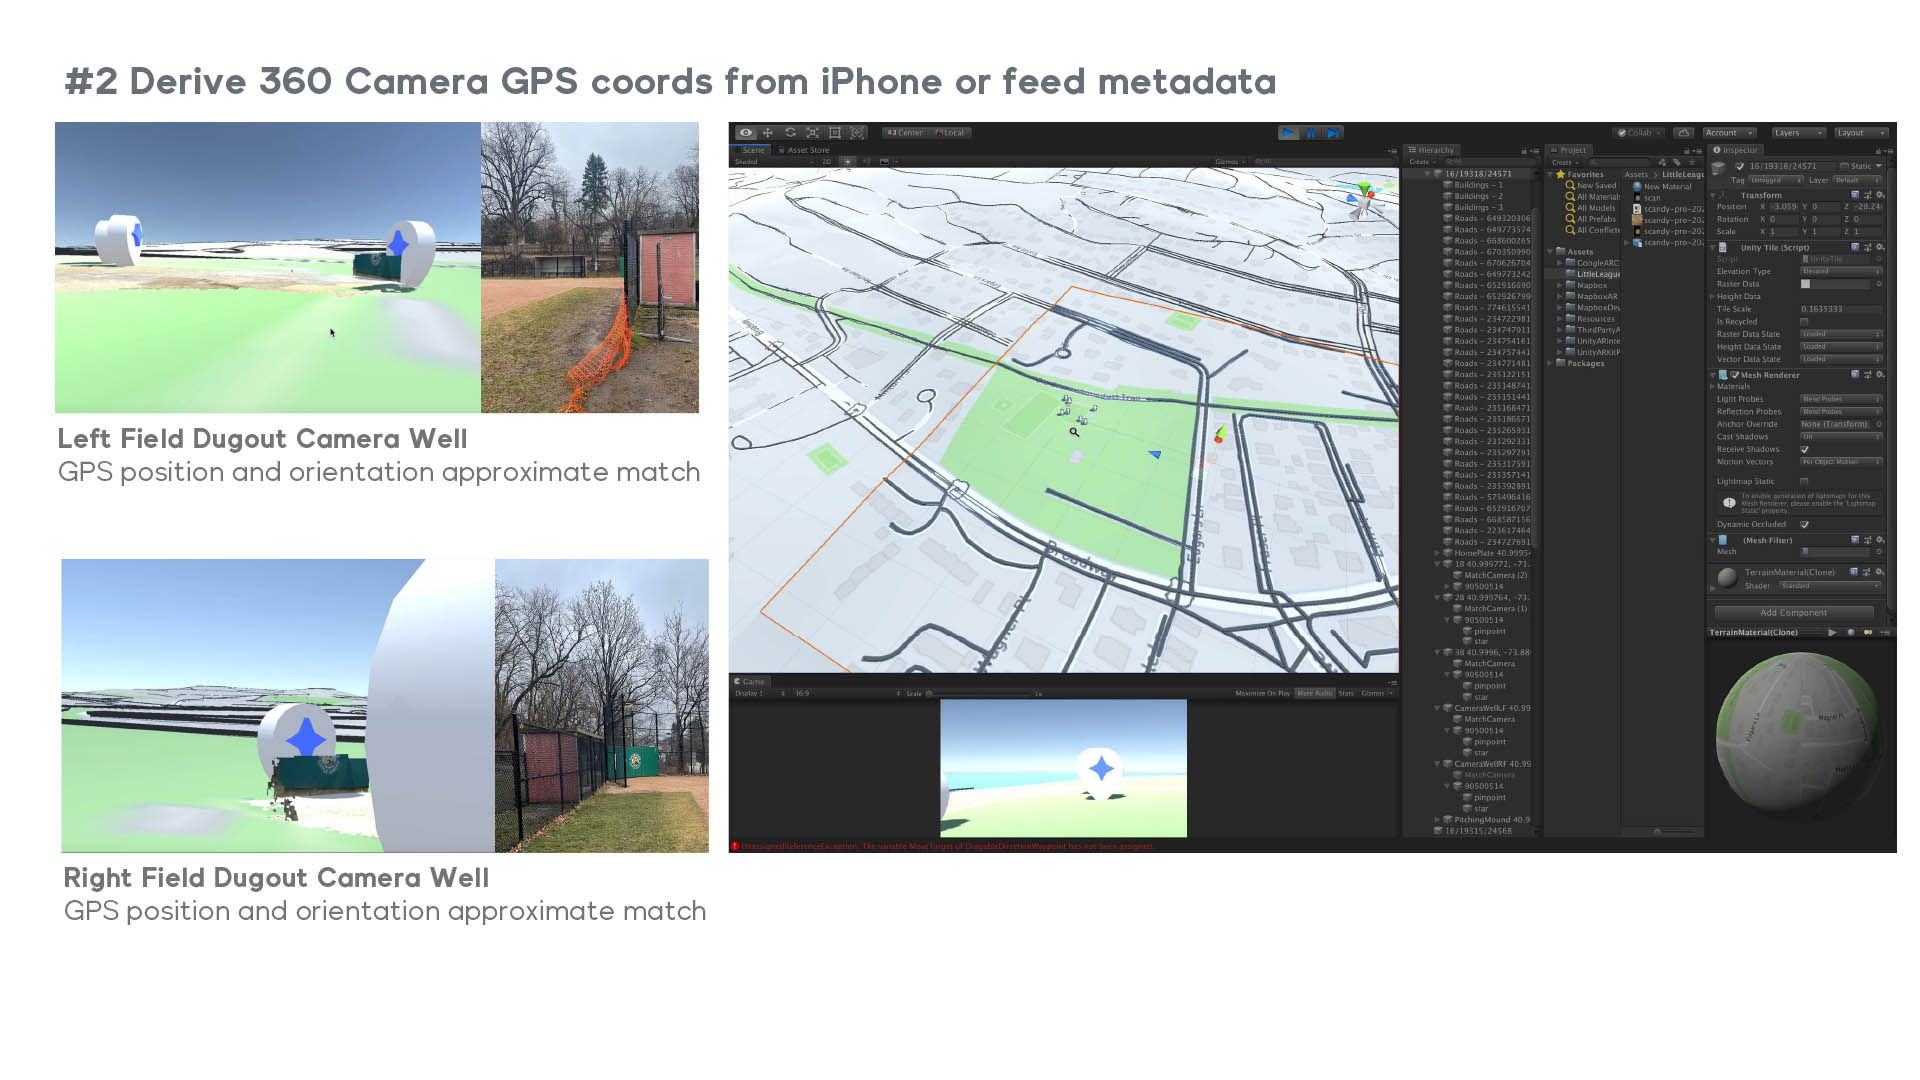This screenshot has width=1920, height=1080.
Task: Select the Hand view tool
Action: (746, 133)
